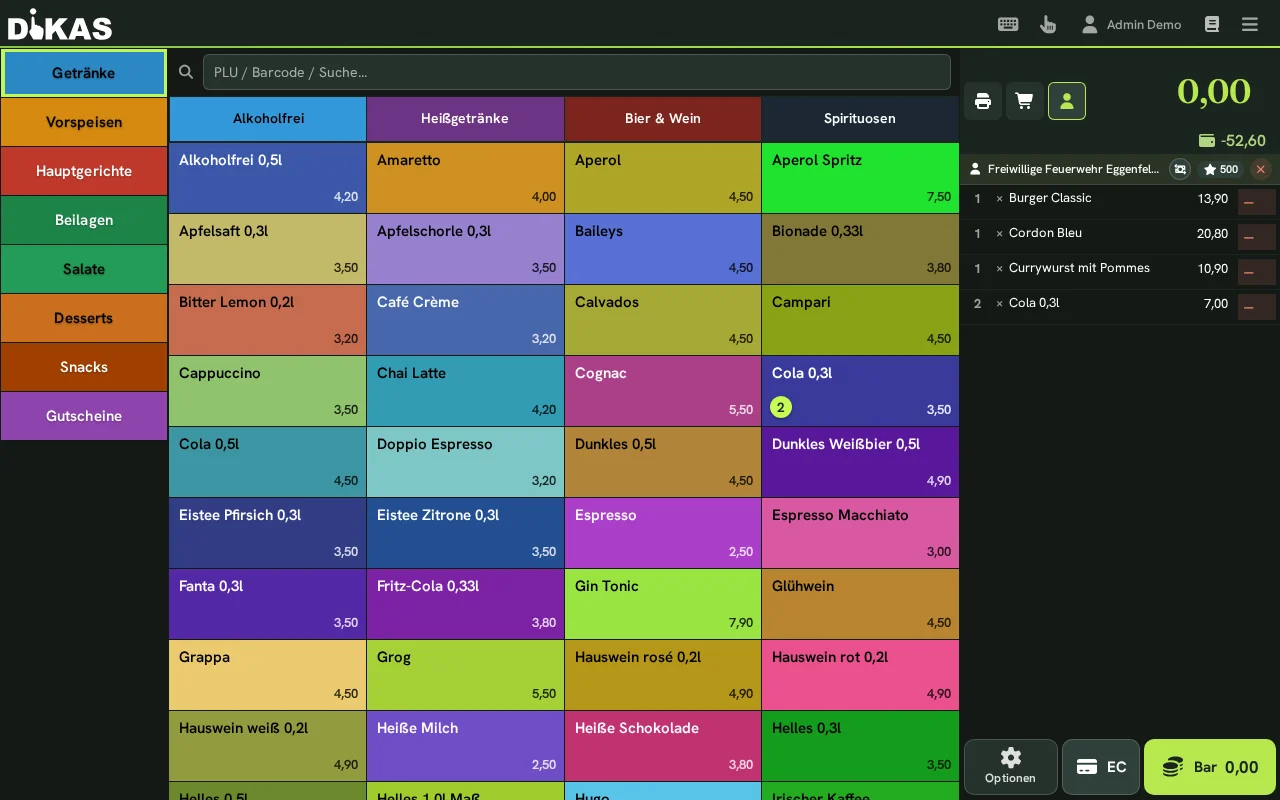Switch to the Bier & Wein tab
The width and height of the screenshot is (1280, 800).
[x=663, y=118]
